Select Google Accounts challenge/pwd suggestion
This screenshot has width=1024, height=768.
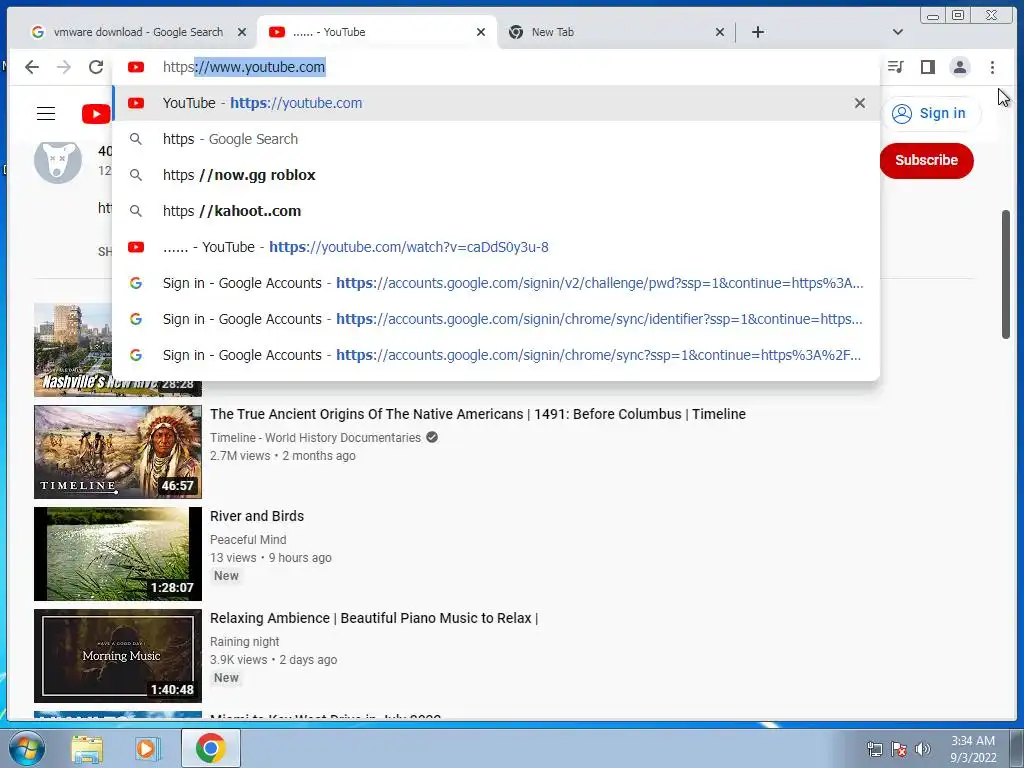coord(496,283)
